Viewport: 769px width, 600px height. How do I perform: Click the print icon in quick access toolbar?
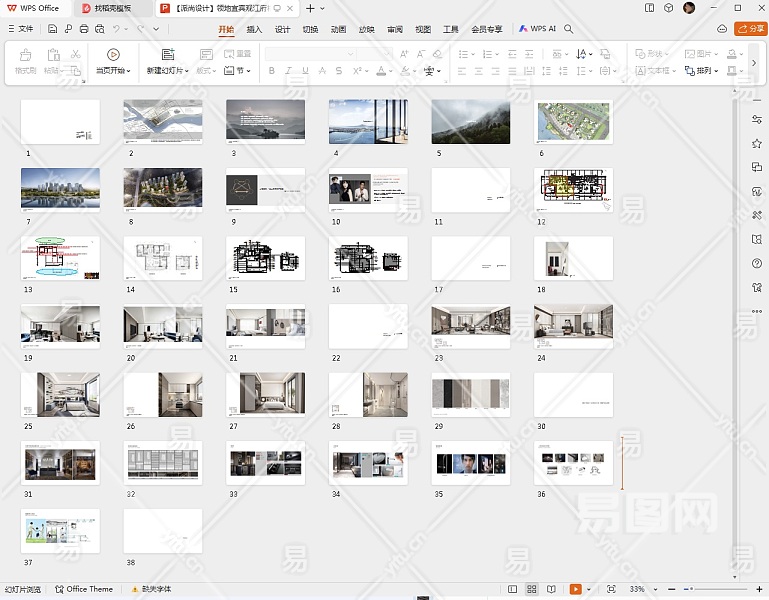tap(83, 29)
